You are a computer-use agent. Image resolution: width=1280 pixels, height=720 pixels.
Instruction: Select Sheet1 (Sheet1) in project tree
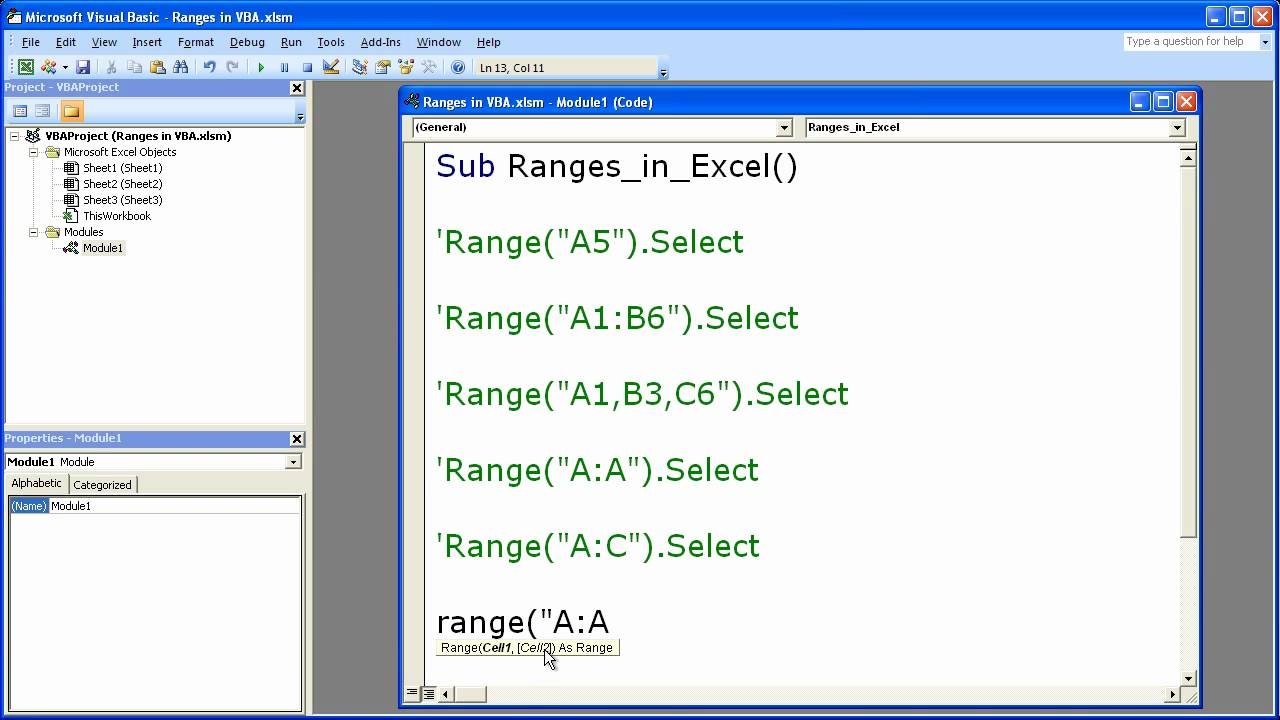[122, 168]
